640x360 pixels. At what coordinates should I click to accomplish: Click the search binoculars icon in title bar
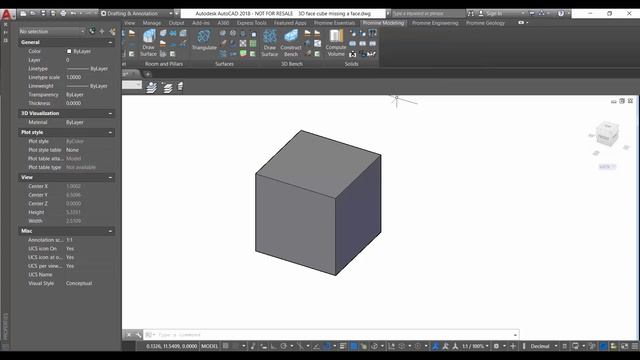tap(471, 13)
